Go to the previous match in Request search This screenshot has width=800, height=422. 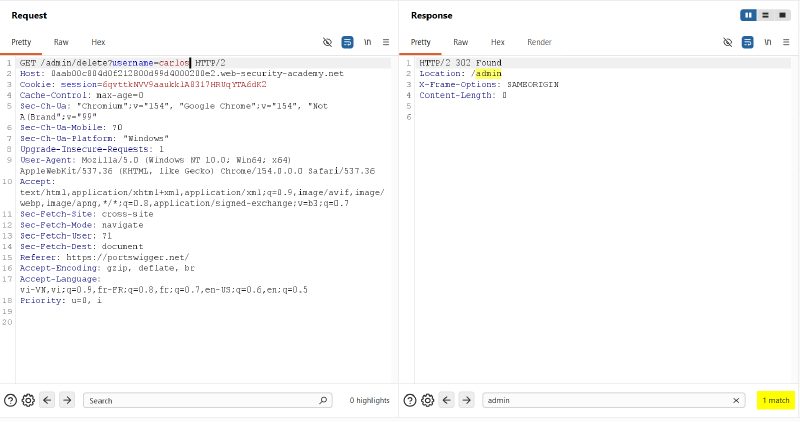tap(47, 401)
